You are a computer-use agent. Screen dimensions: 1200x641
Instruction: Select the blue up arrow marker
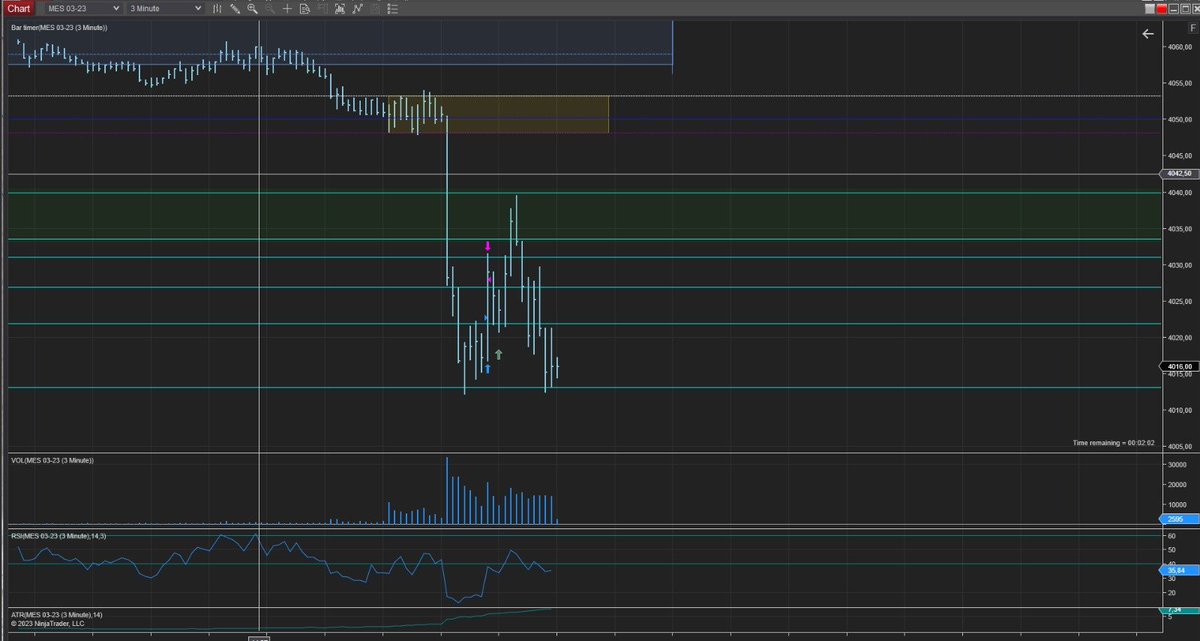(488, 369)
